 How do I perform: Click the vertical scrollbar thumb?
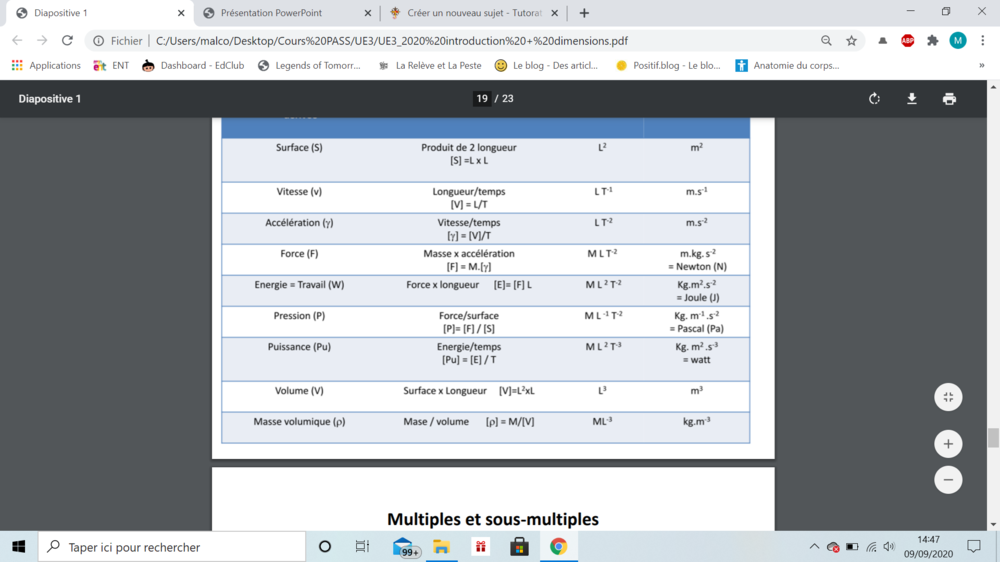click(x=993, y=438)
